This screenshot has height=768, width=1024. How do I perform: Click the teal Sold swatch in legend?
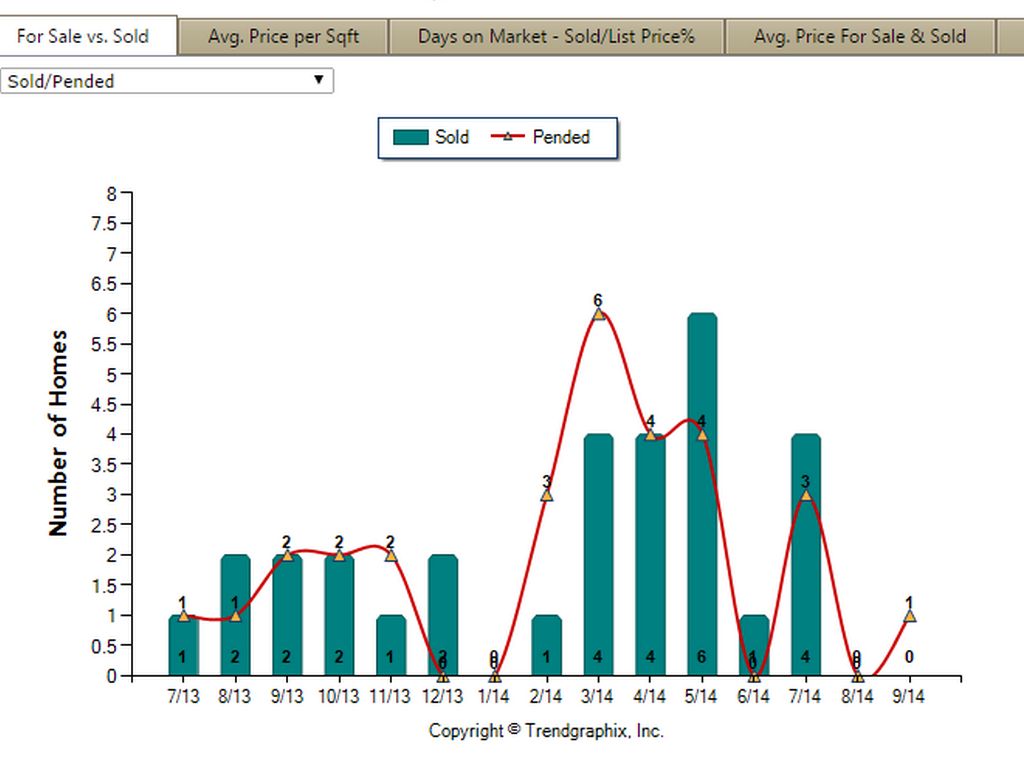(x=411, y=138)
